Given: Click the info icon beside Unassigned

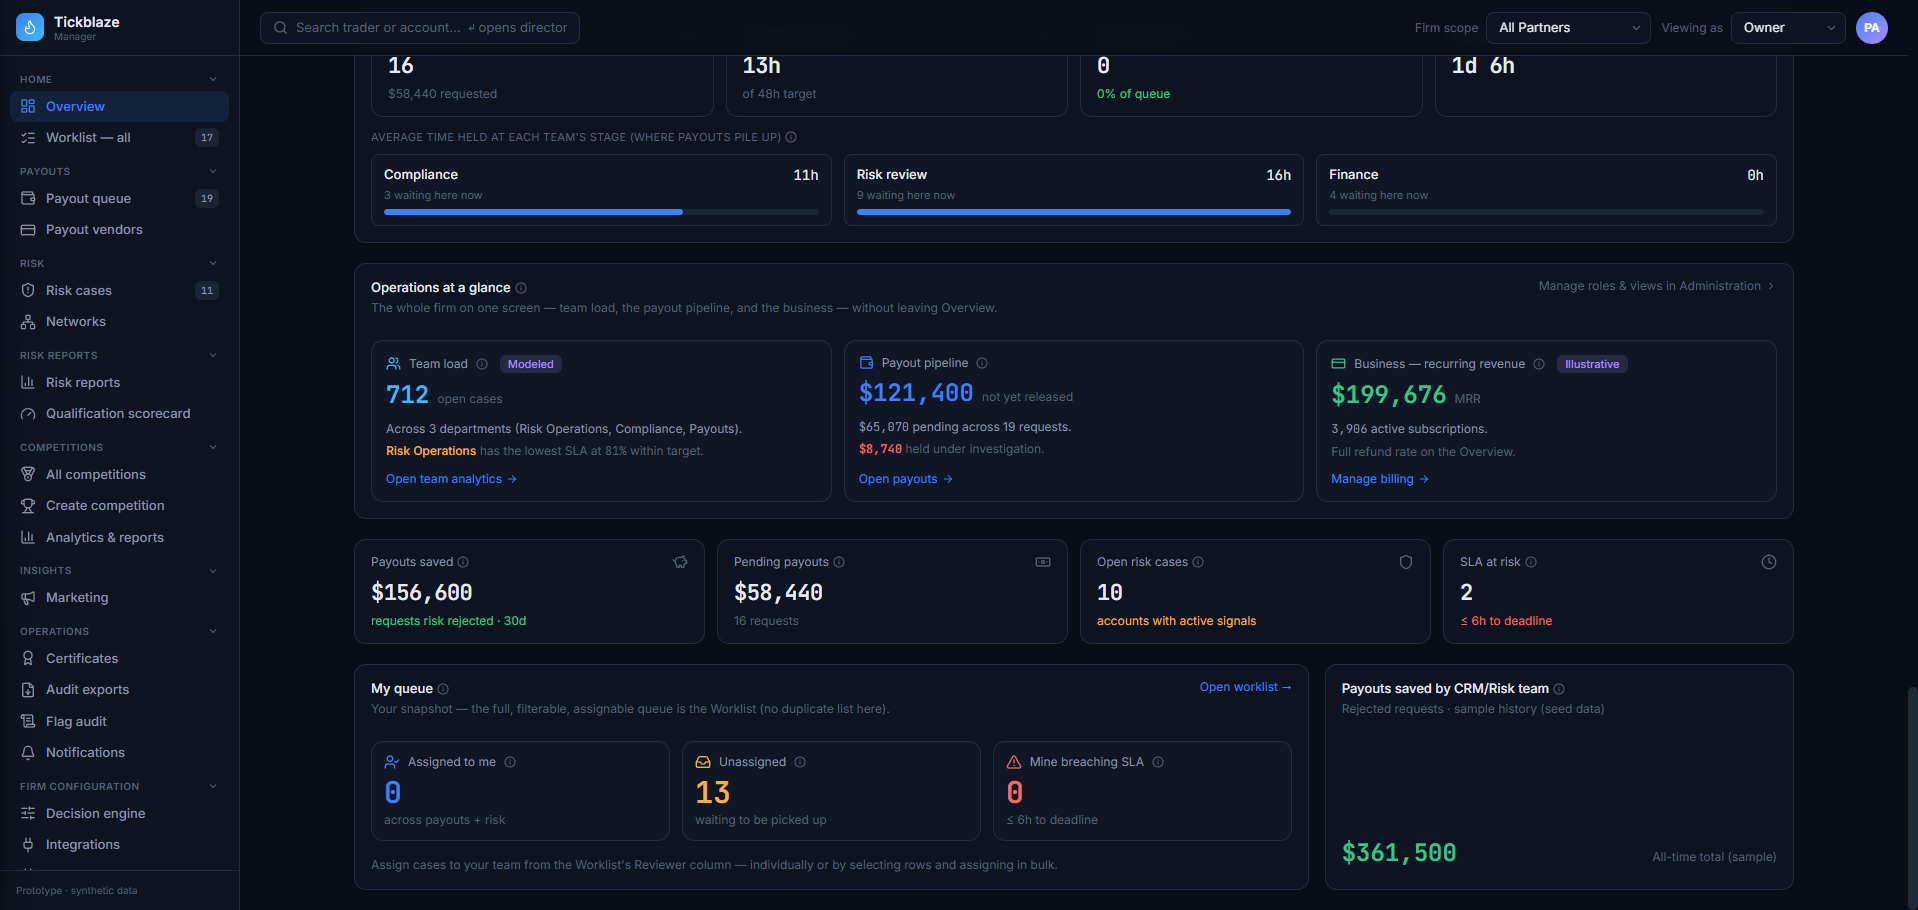Looking at the screenshot, I should (x=800, y=762).
